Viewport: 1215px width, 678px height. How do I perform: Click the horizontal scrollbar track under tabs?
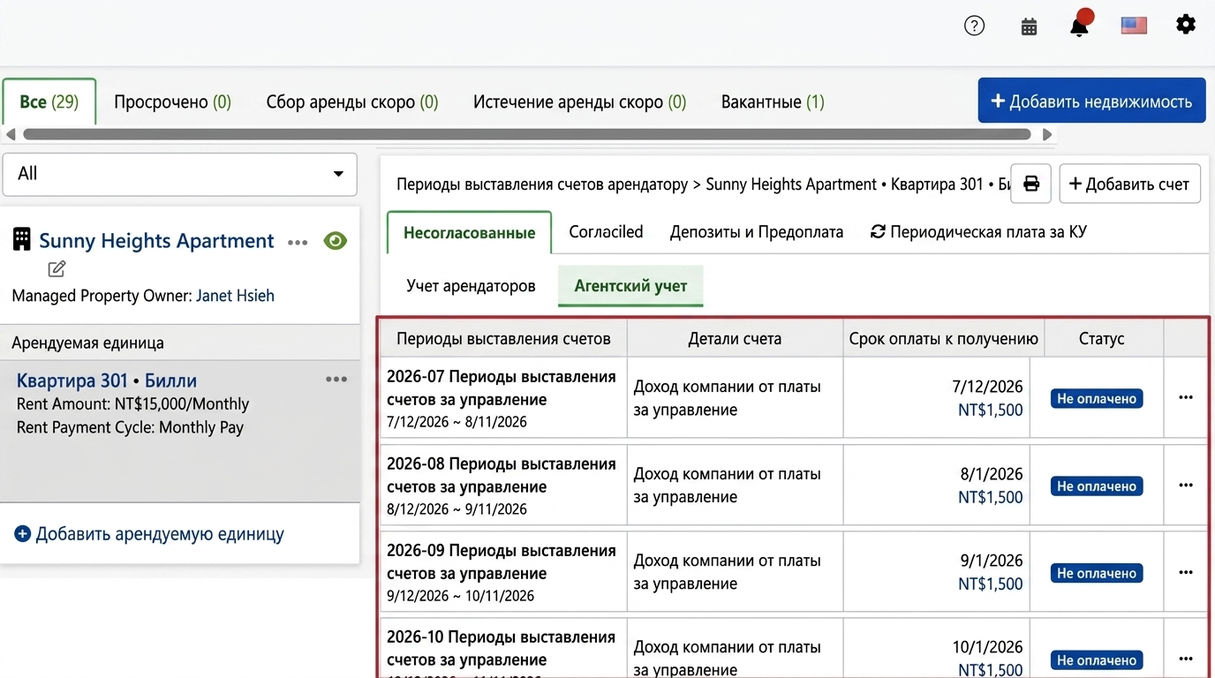[527, 134]
